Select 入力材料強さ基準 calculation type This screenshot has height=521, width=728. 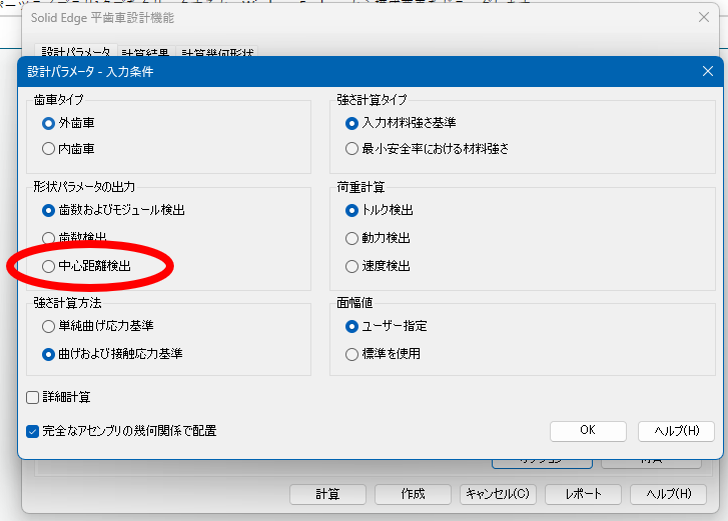click(x=351, y=123)
